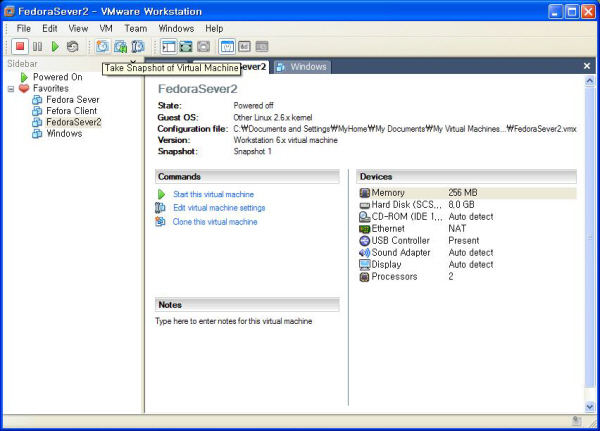Viewport: 600px width, 431px height.
Task: Click the red Power Off toolbar icon
Action: tap(20, 47)
